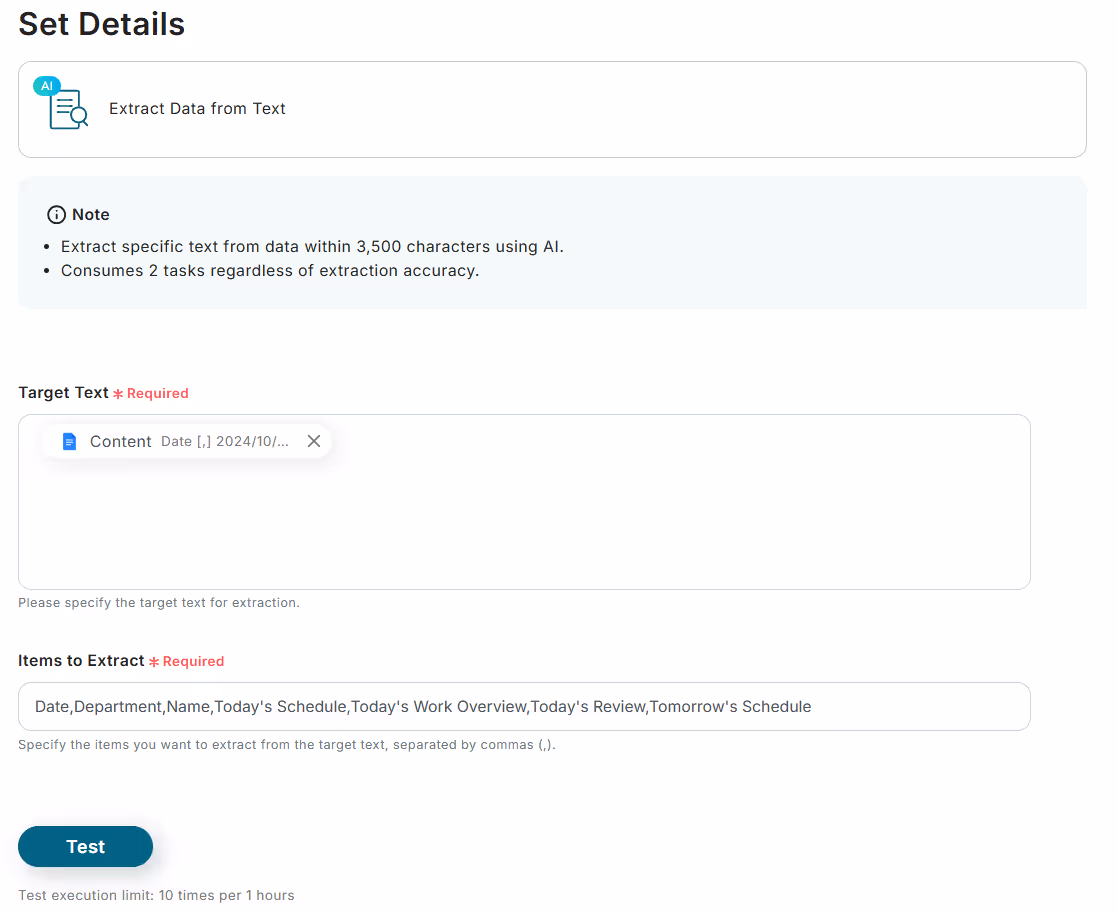Click the 'Extract Data from Text' title text
Viewport: 1117px width, 911px height.
coord(197,108)
